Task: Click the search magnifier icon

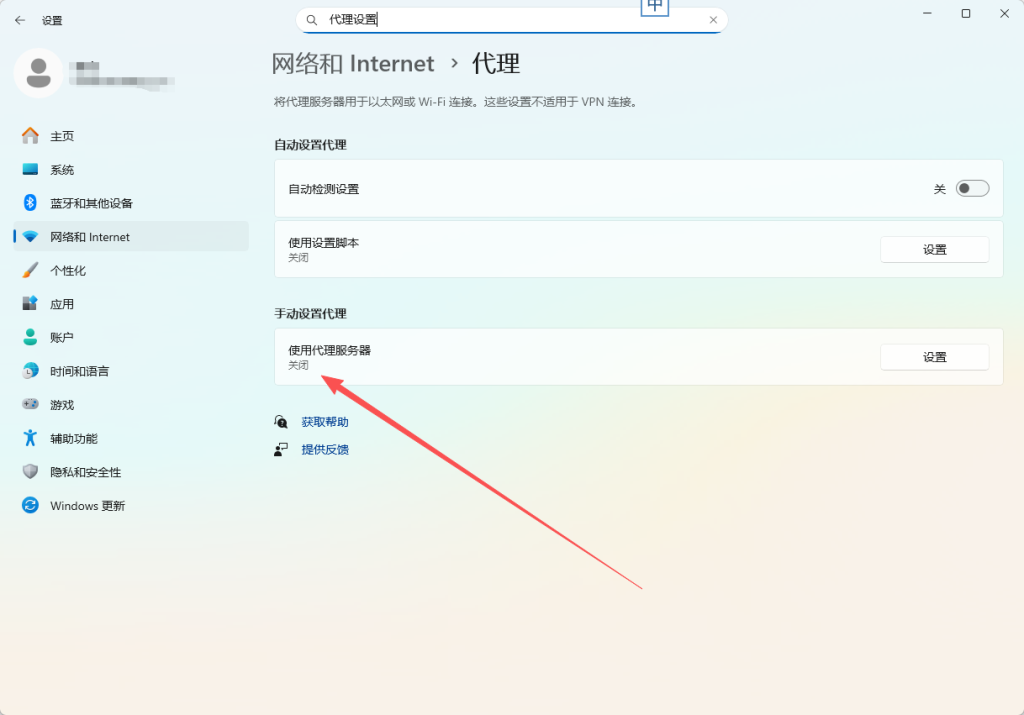Action: click(312, 20)
